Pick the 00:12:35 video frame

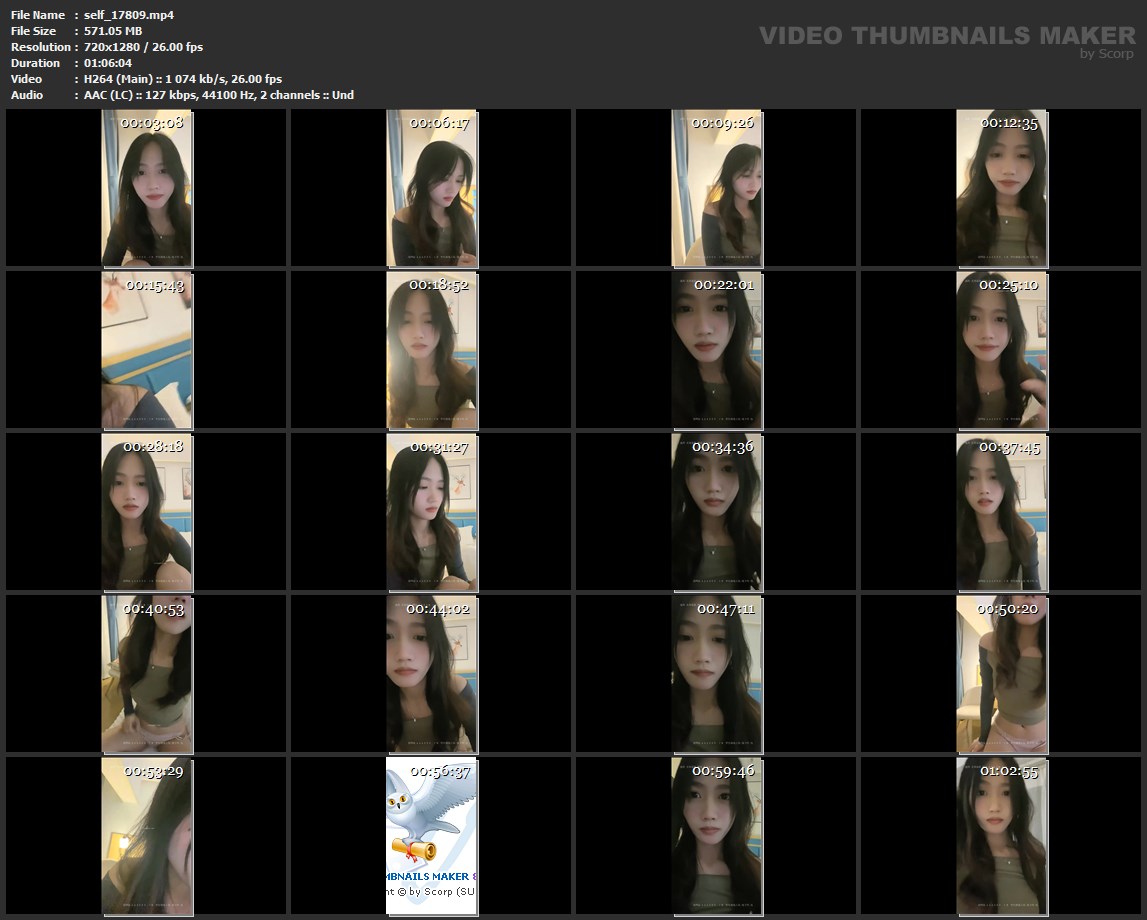[x=1001, y=189]
